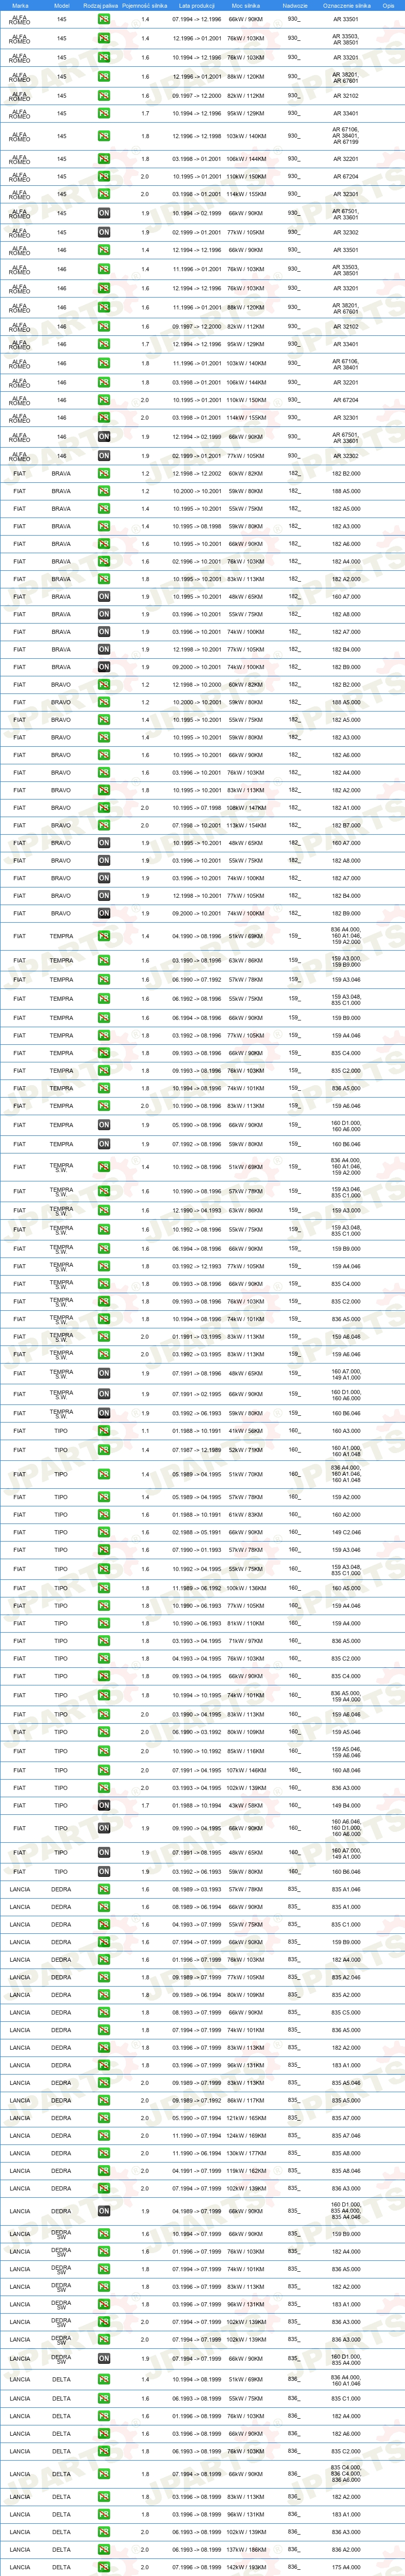Click power 137kW / 186KM in Delta row
The width and height of the screenshot is (405, 2576).
pos(246,2549)
